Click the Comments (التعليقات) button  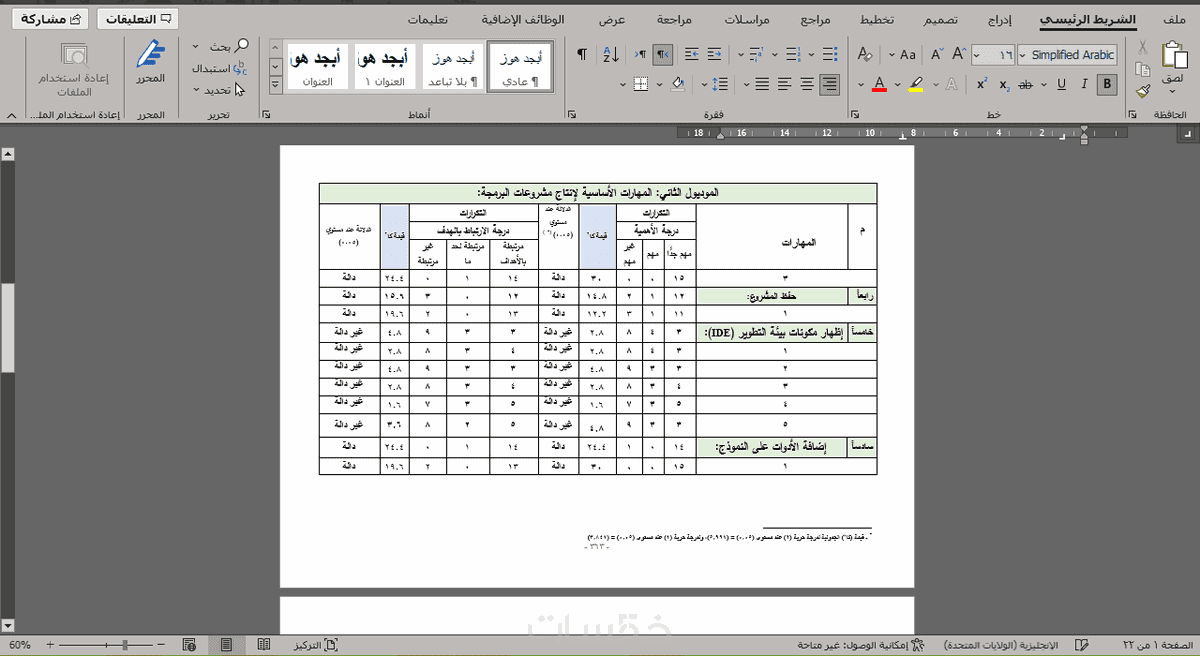point(138,20)
